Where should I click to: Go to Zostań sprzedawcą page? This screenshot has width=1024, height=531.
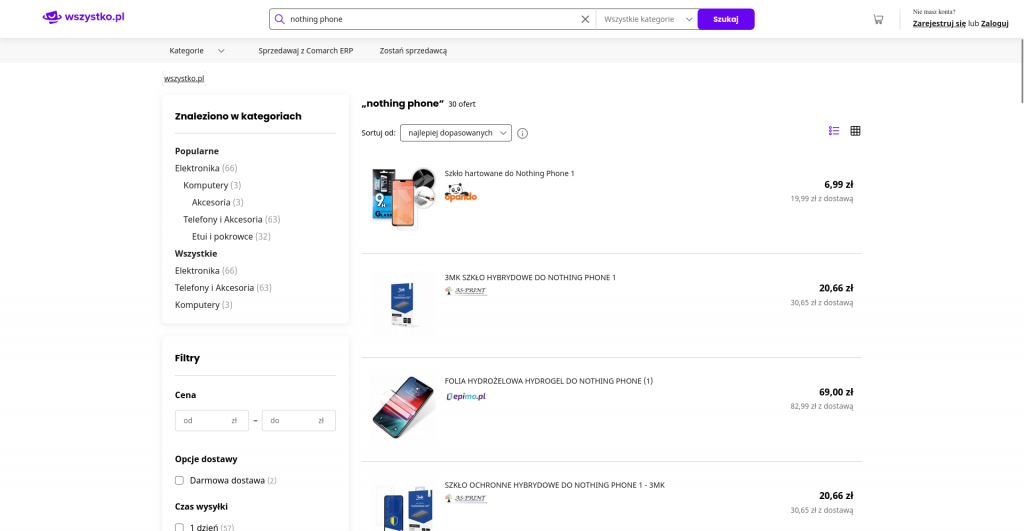(413, 51)
